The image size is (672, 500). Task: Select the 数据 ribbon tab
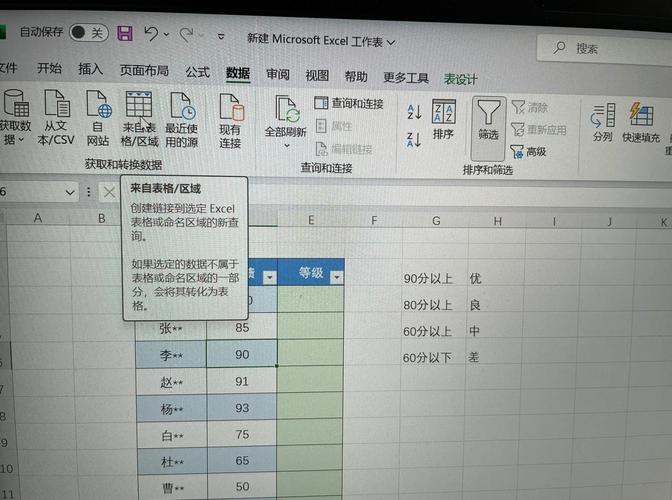tap(238, 73)
